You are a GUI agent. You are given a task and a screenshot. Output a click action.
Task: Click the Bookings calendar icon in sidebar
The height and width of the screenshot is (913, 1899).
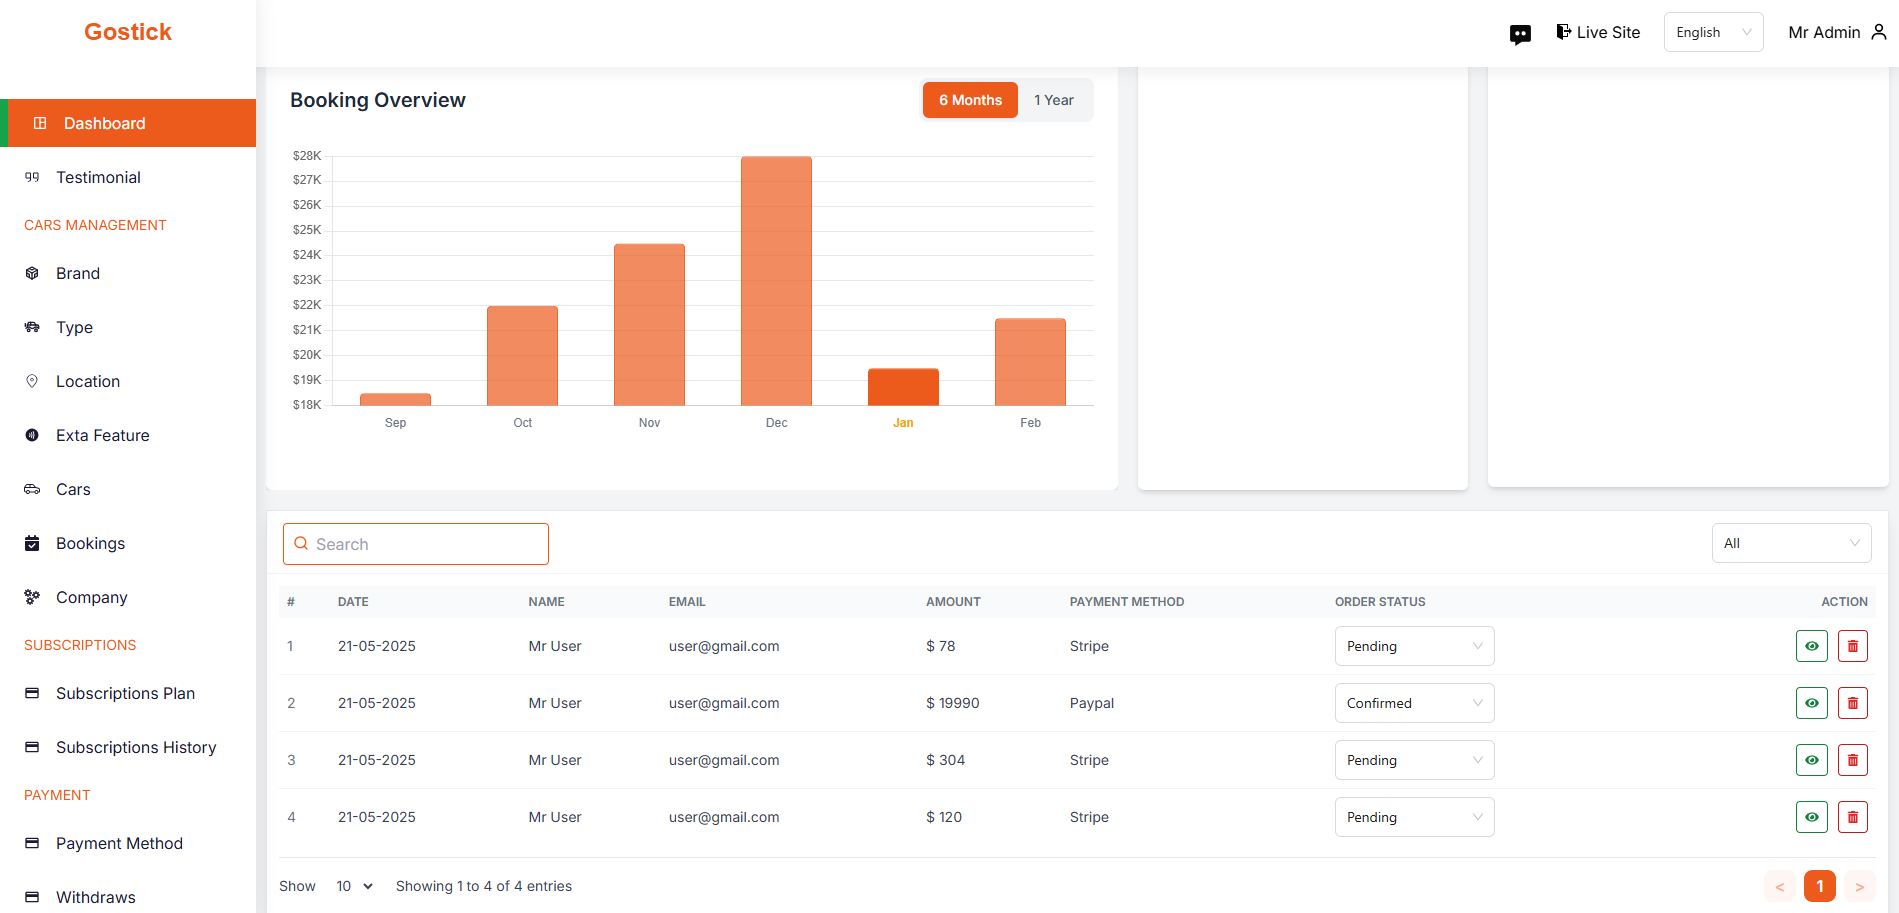pyautogui.click(x=32, y=543)
